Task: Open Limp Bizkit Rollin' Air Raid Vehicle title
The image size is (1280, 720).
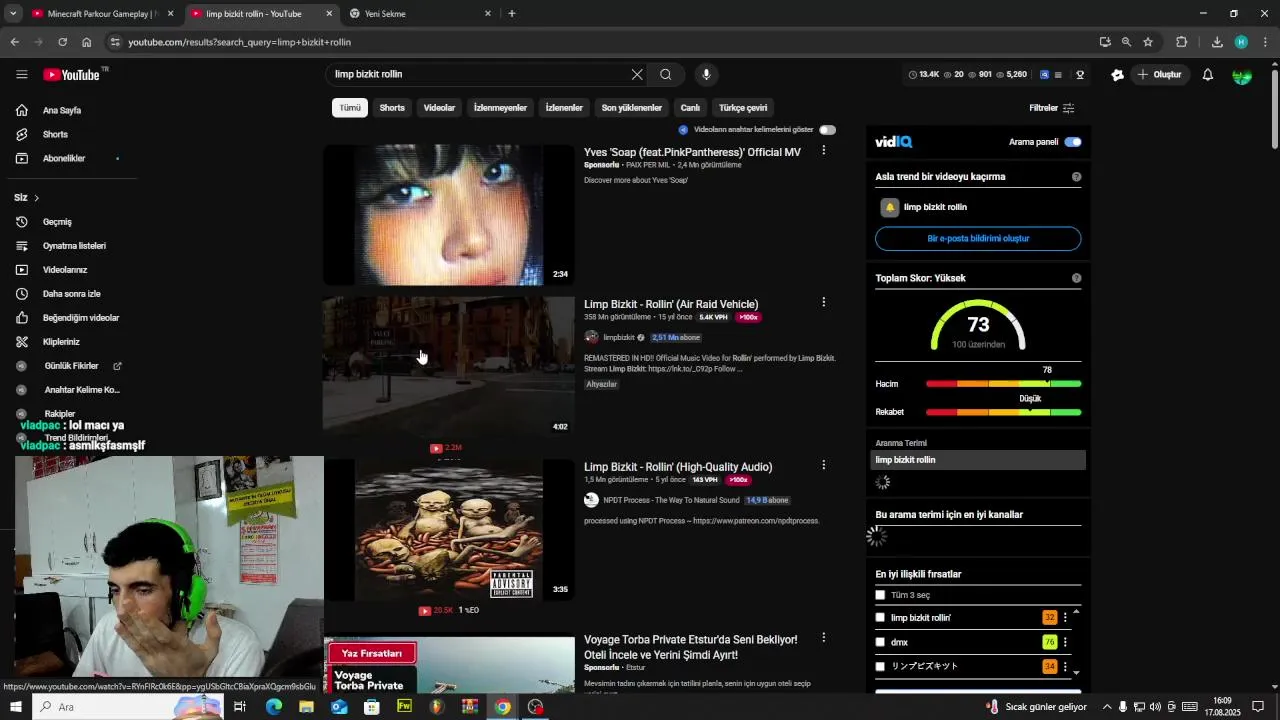Action: (671, 304)
